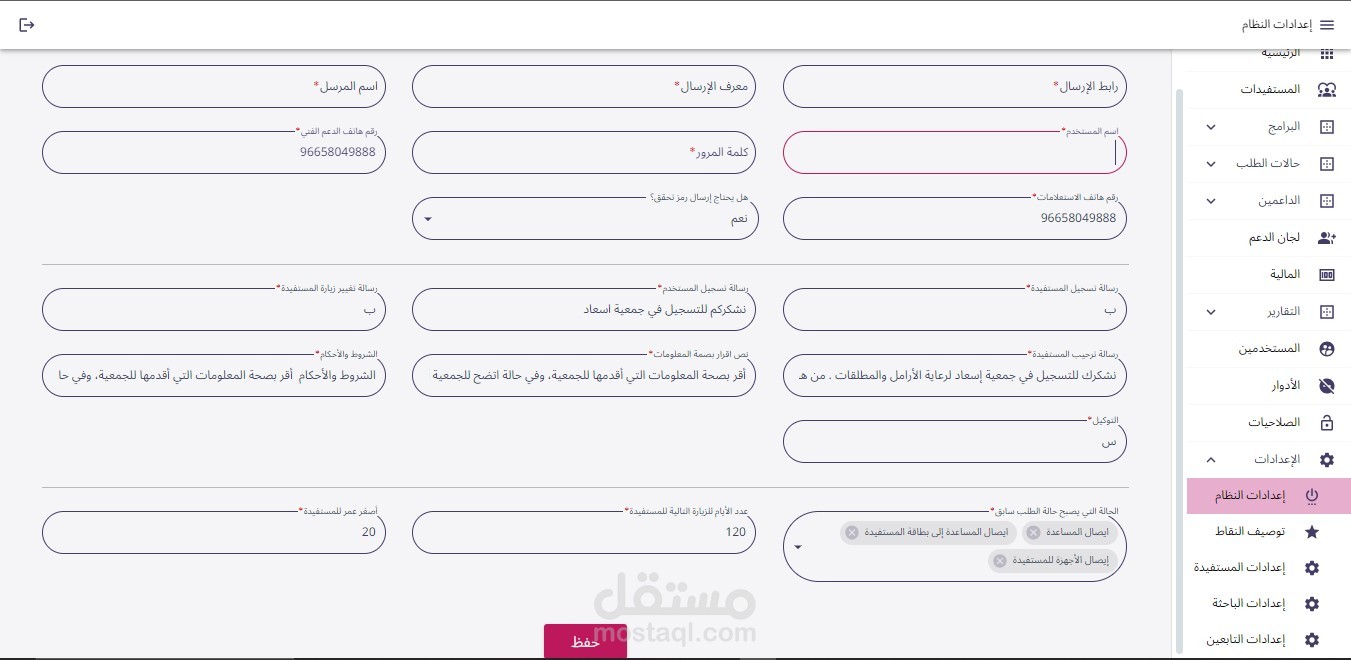Click the password (كلمة المرور) input field
The width and height of the screenshot is (1351, 660).
pyautogui.click(x=585, y=153)
